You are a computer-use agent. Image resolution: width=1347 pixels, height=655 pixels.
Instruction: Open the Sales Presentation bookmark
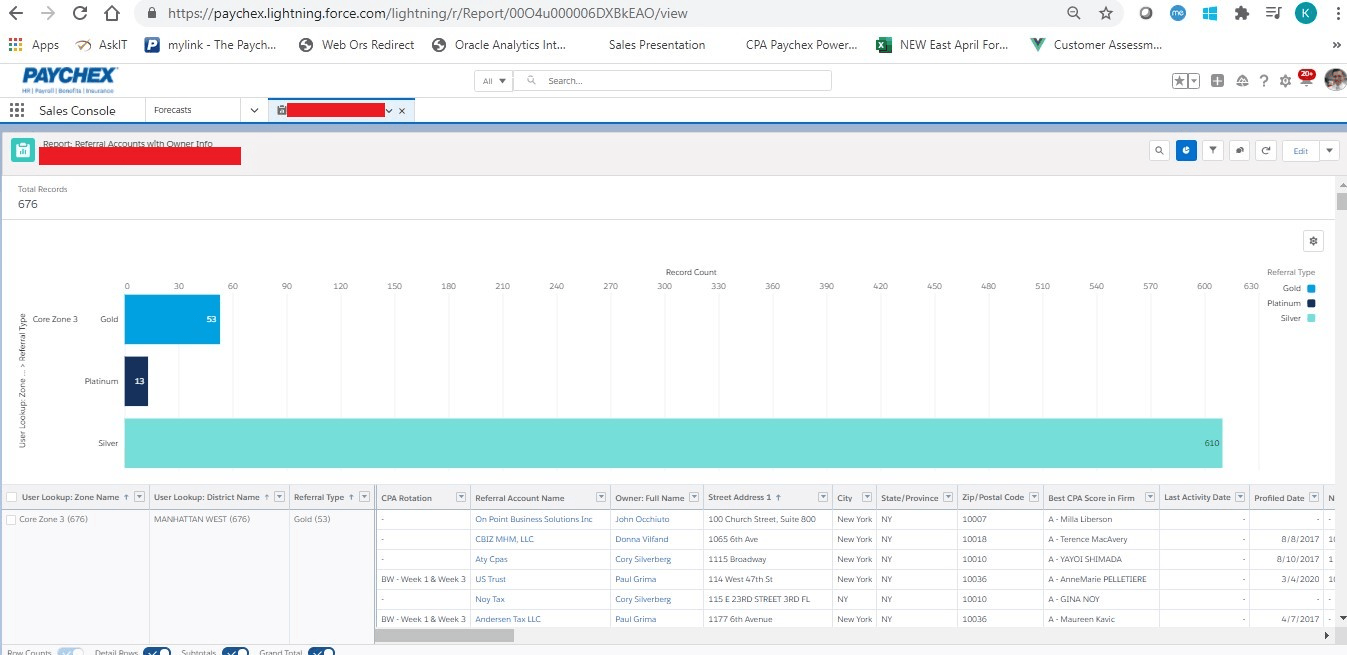pos(657,45)
